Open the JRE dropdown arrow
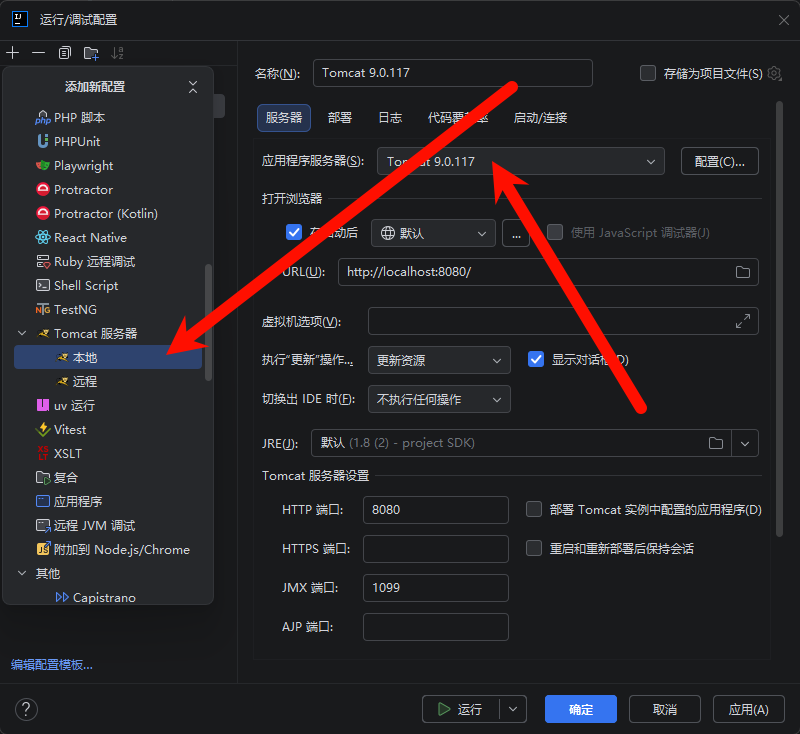 (745, 443)
